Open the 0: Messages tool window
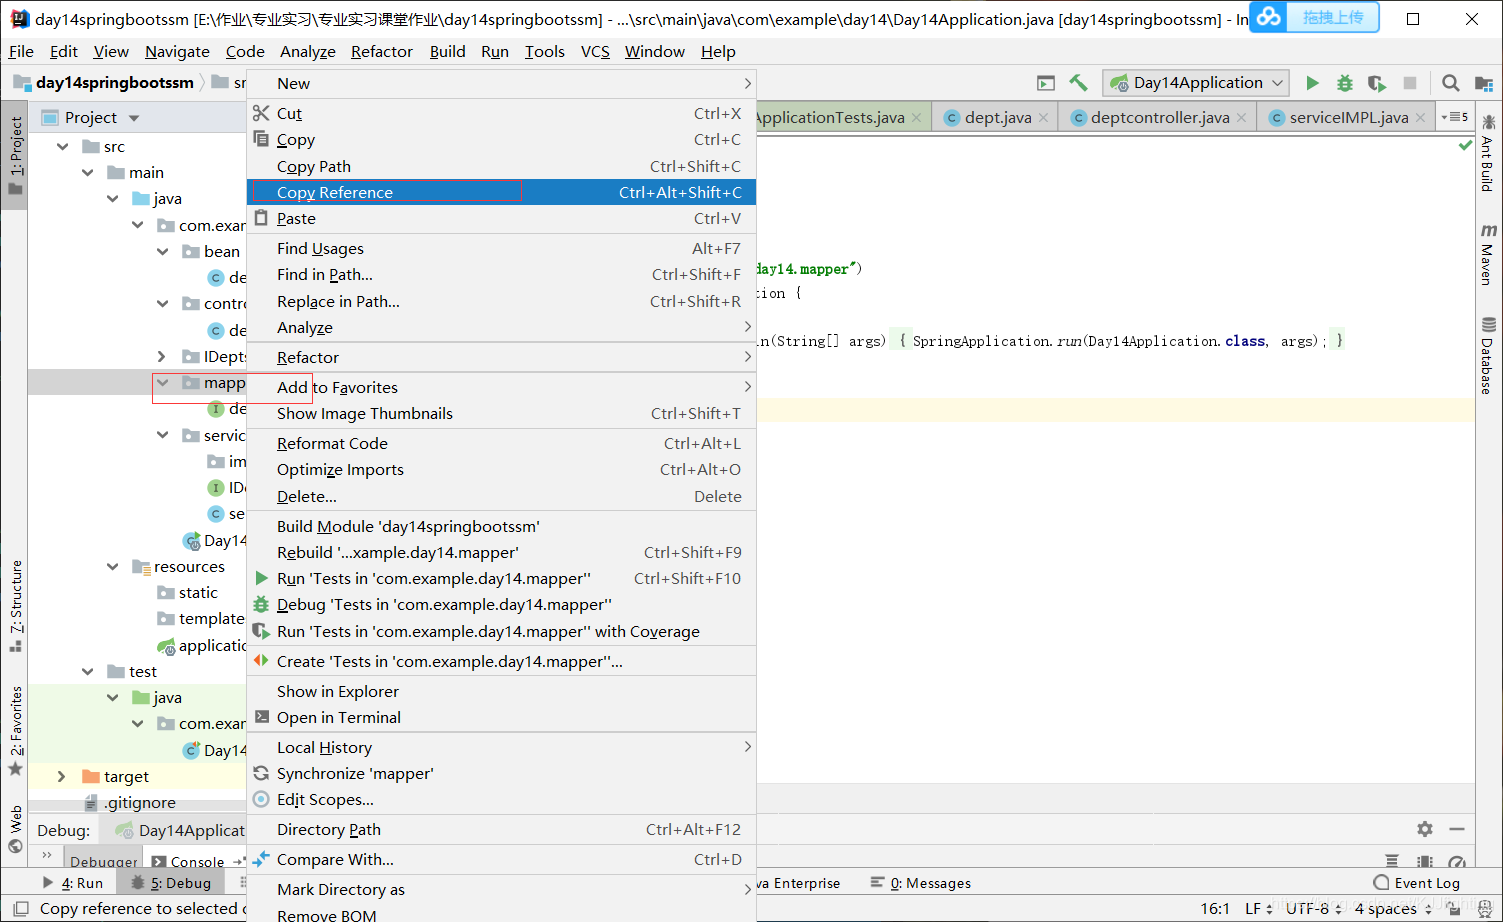The width and height of the screenshot is (1503, 922). pyautogui.click(x=921, y=883)
